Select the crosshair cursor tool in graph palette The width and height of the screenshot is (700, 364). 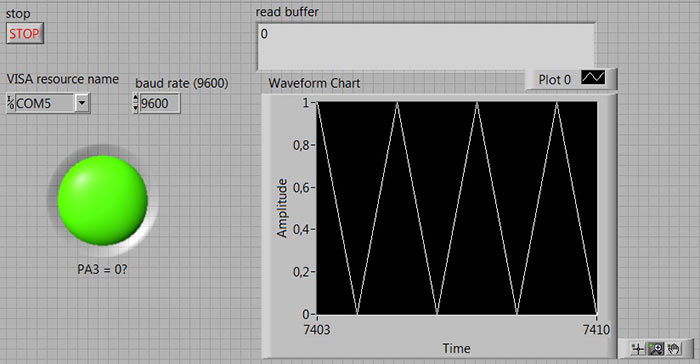tap(638, 349)
